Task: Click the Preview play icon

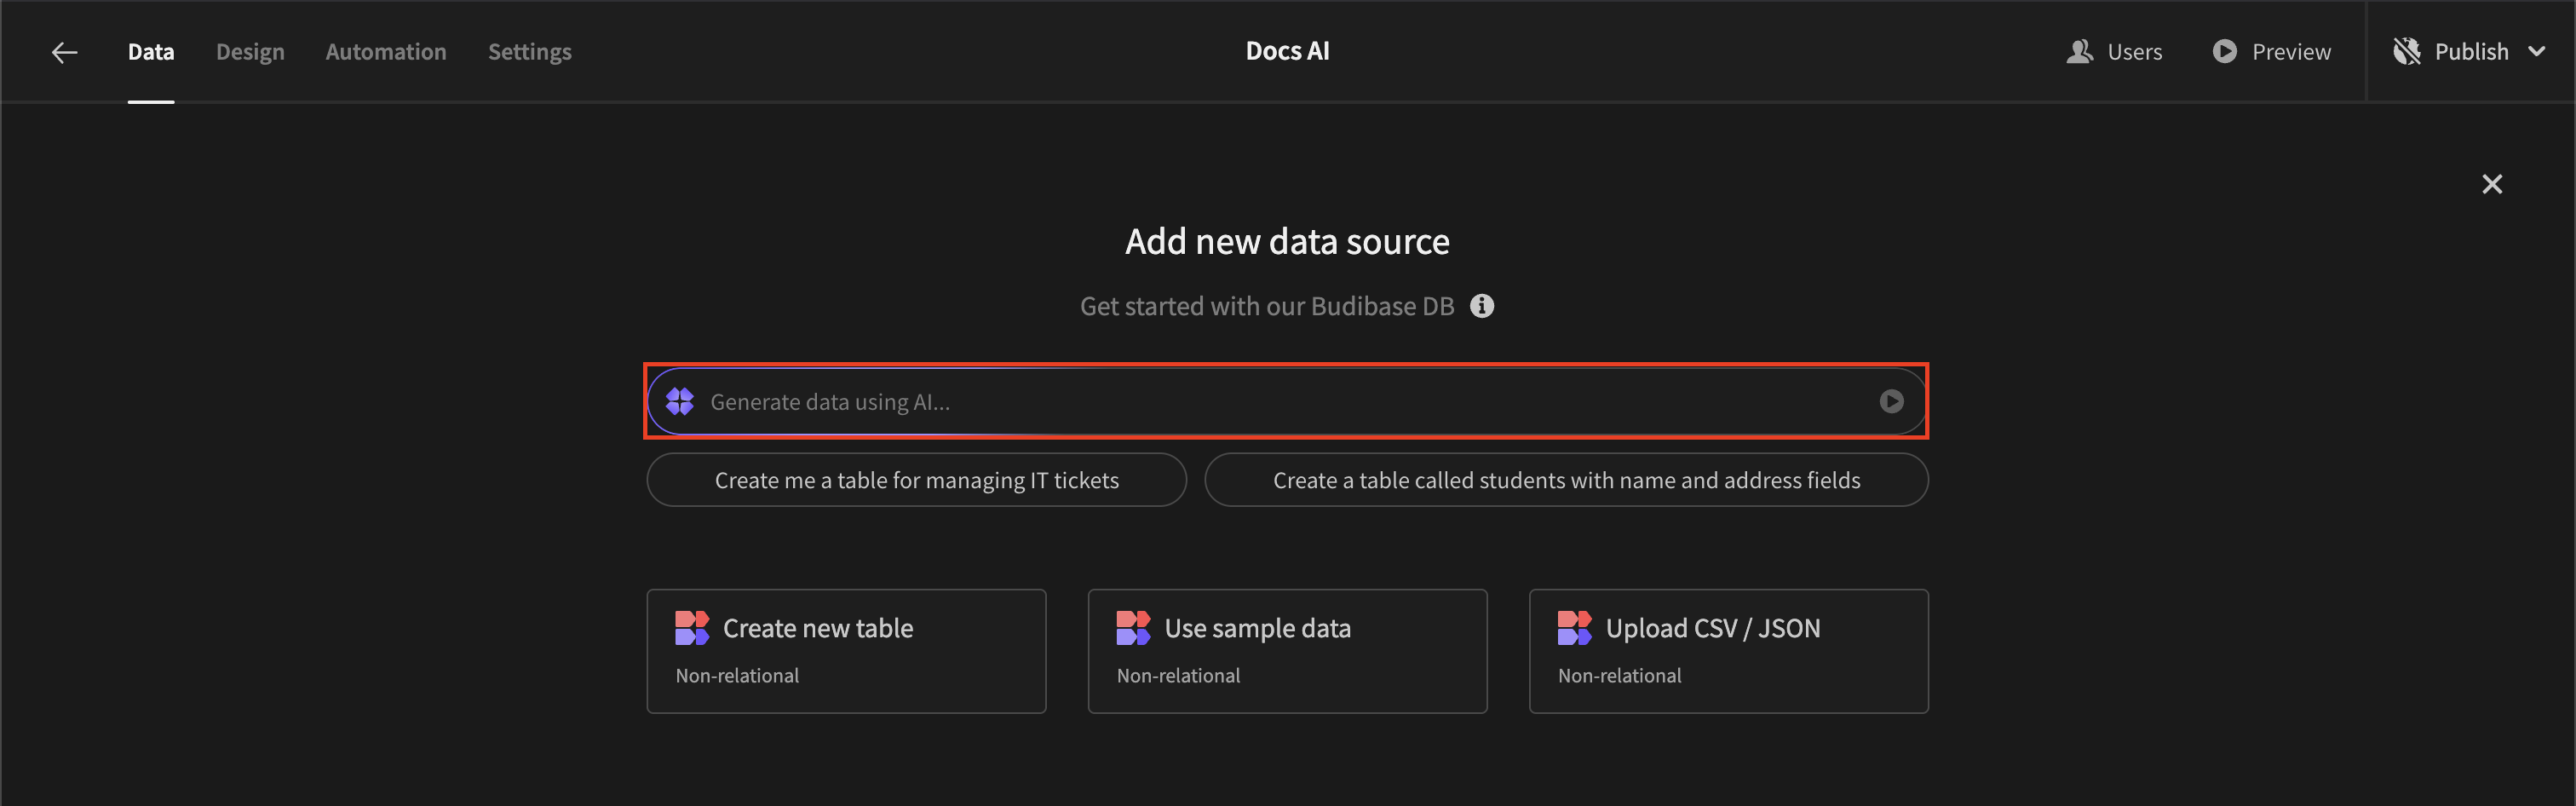Action: [x=2224, y=52]
